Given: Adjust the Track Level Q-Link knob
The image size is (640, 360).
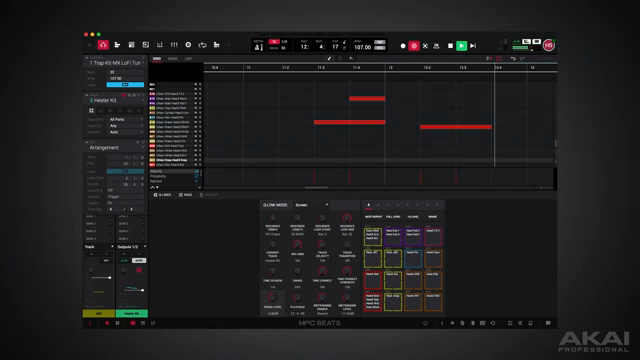Looking at the screenshot, I should coord(272,298).
